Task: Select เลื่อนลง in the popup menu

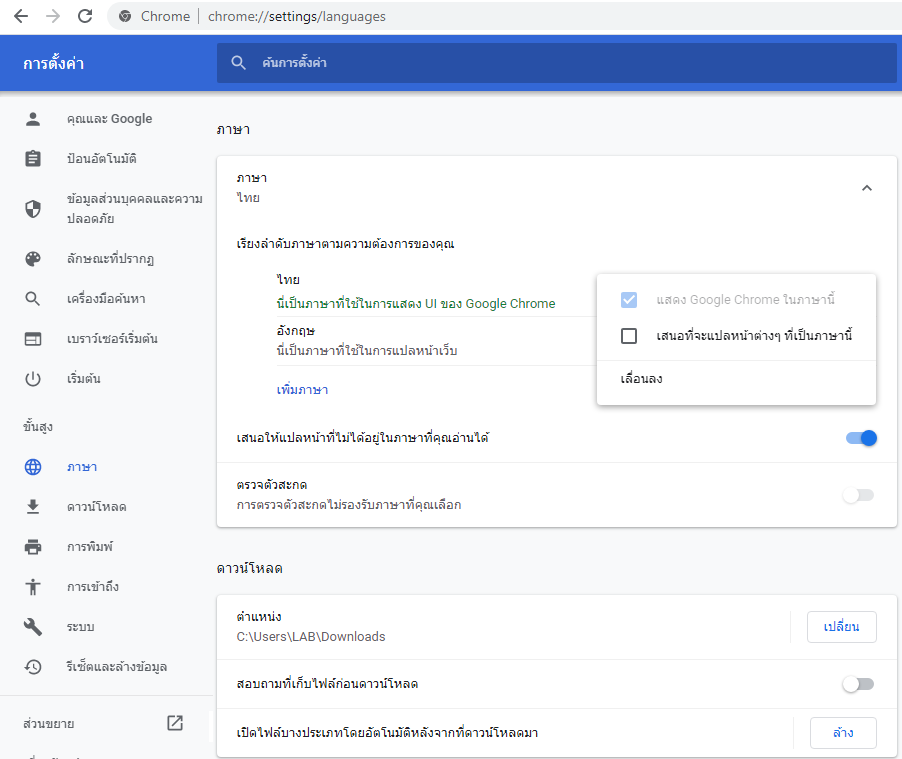Action: (642, 379)
